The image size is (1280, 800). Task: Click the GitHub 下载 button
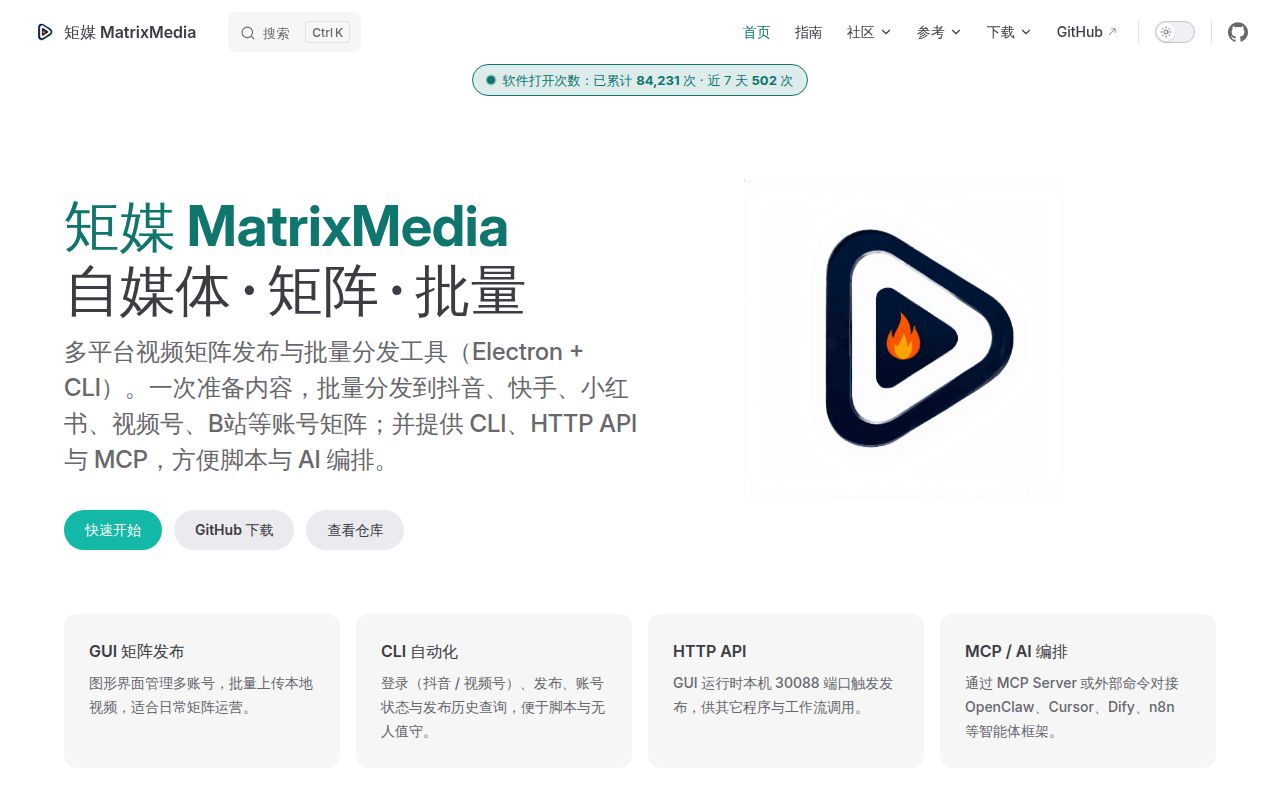click(234, 530)
